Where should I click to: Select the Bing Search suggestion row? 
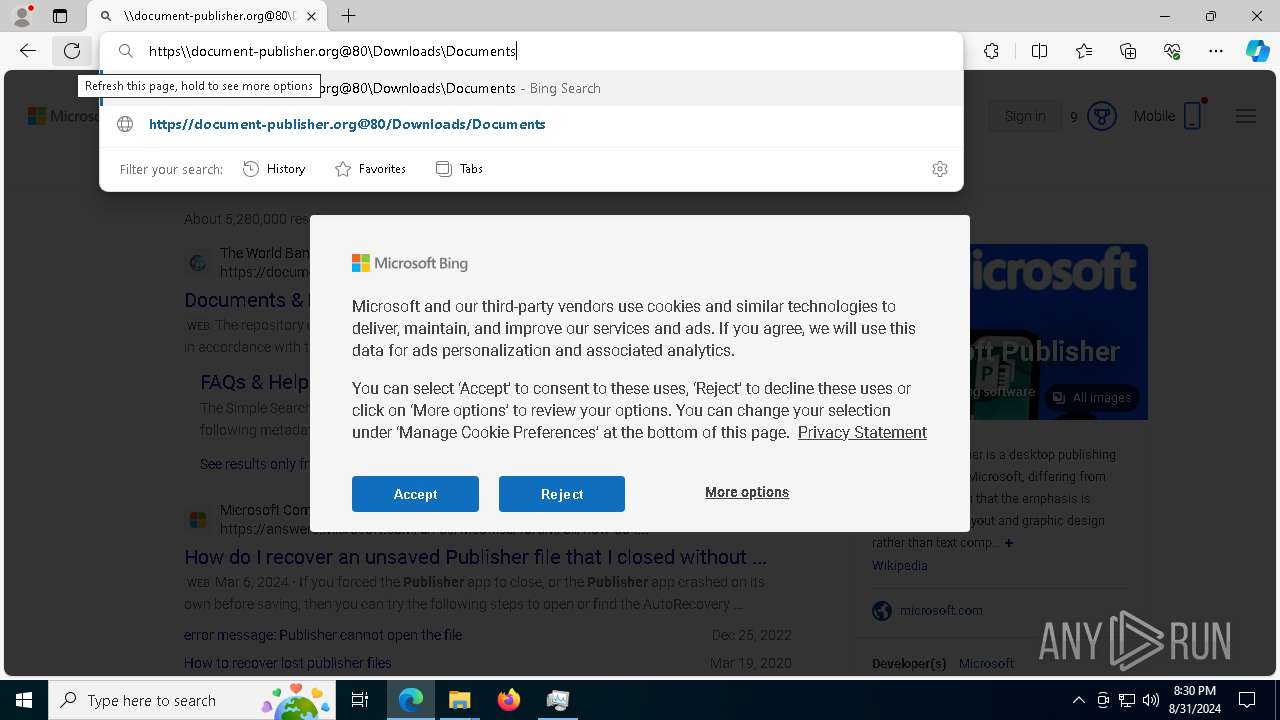531,88
